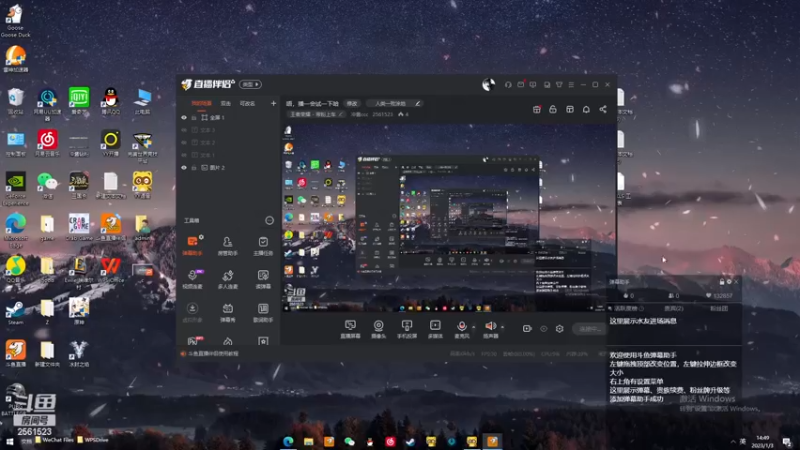Select the 全屏 1 source row
The height and width of the screenshot is (450, 800).
(229, 117)
